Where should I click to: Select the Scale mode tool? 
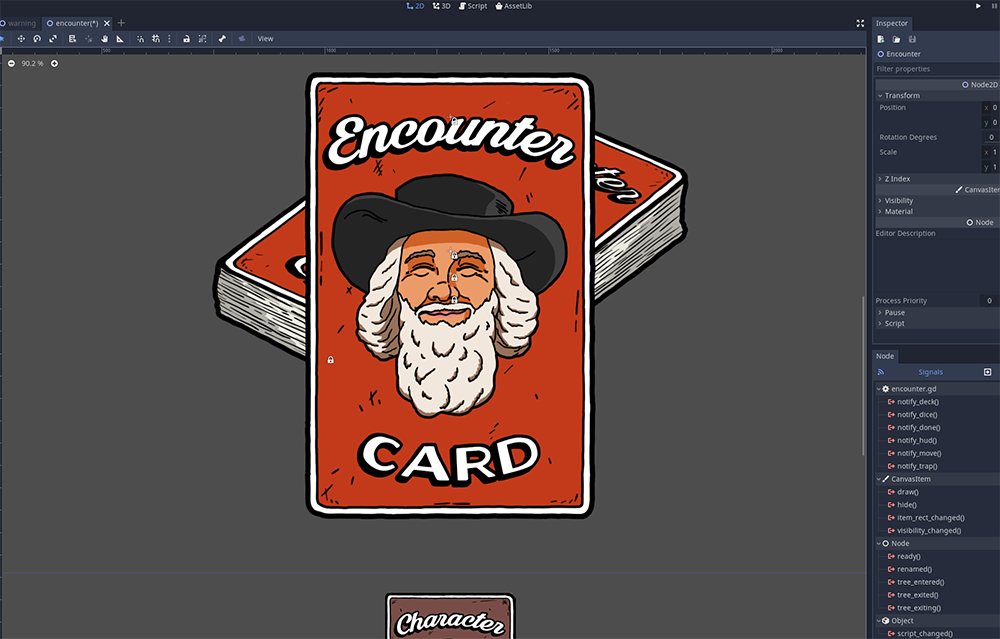tap(53, 39)
